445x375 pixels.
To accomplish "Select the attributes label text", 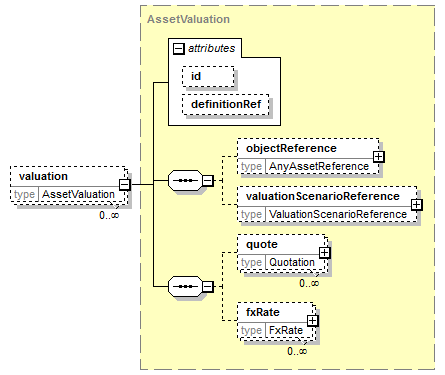I will (x=212, y=48).
